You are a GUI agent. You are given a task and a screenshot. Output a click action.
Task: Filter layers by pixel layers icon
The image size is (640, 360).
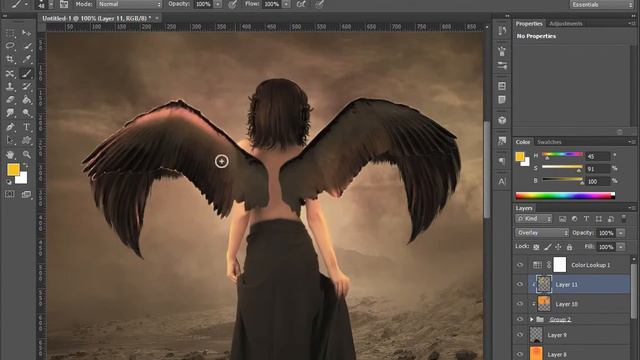click(562, 219)
